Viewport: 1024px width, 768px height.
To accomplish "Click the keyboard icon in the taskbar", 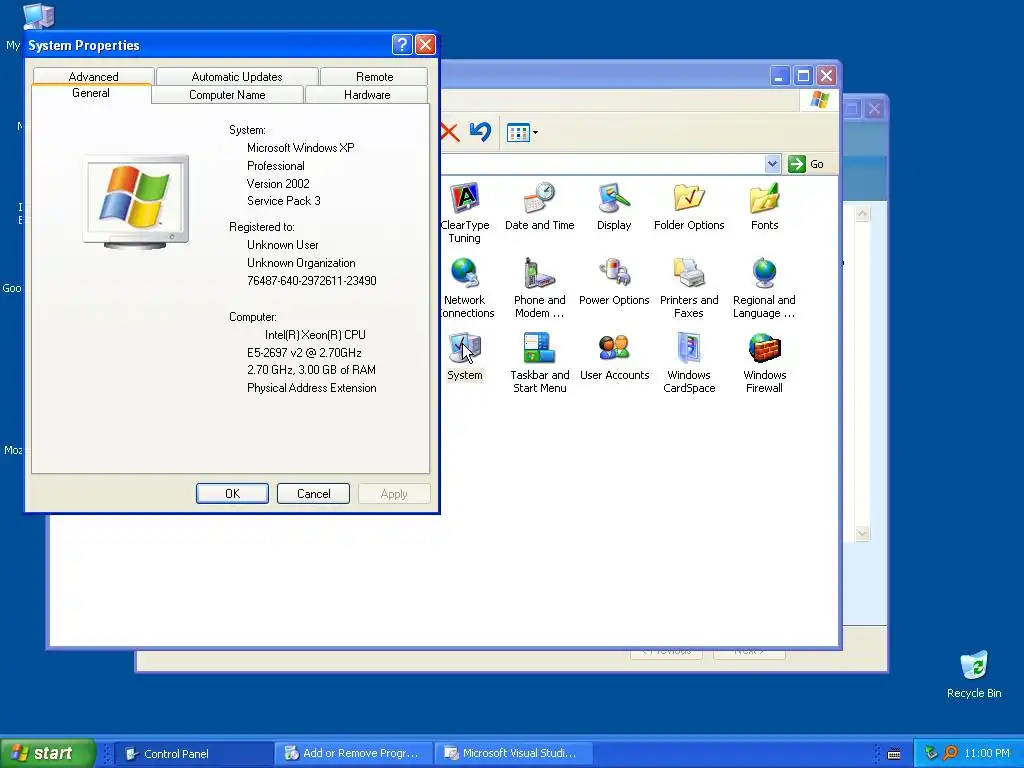I will click(894, 754).
